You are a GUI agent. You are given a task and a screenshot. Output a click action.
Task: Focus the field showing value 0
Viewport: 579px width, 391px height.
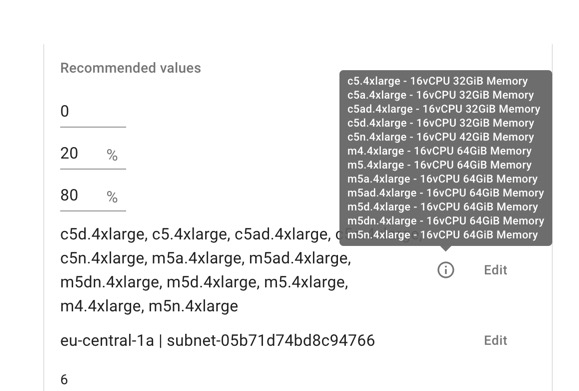(93, 112)
